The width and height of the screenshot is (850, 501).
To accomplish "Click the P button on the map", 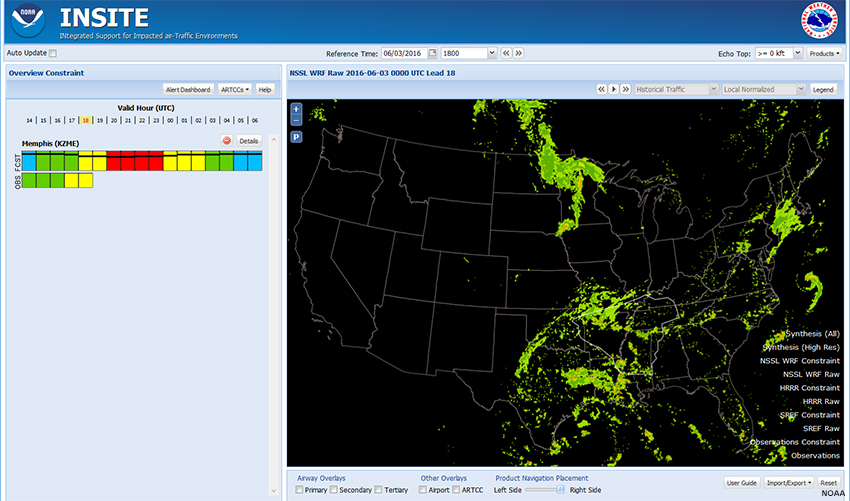I will (x=297, y=137).
